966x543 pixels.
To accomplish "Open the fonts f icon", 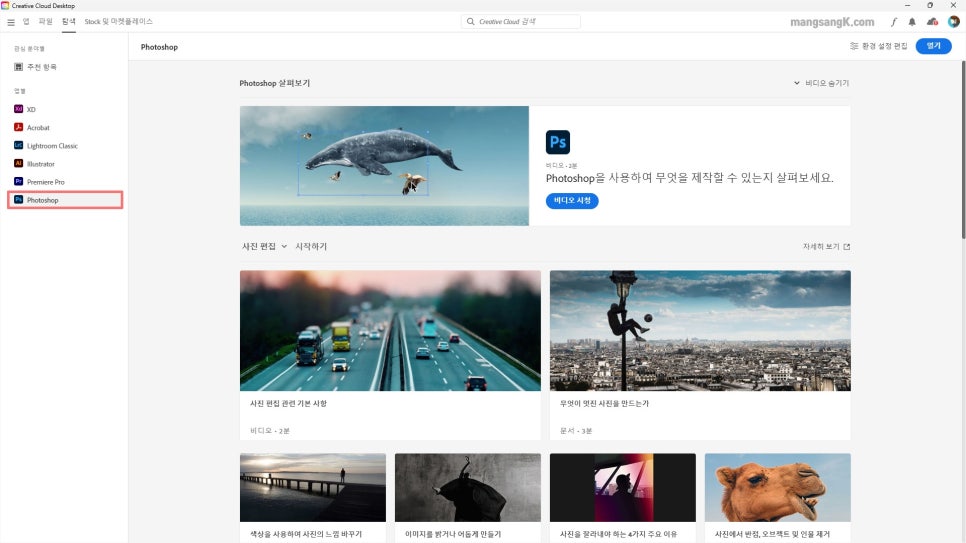I will click(893, 22).
